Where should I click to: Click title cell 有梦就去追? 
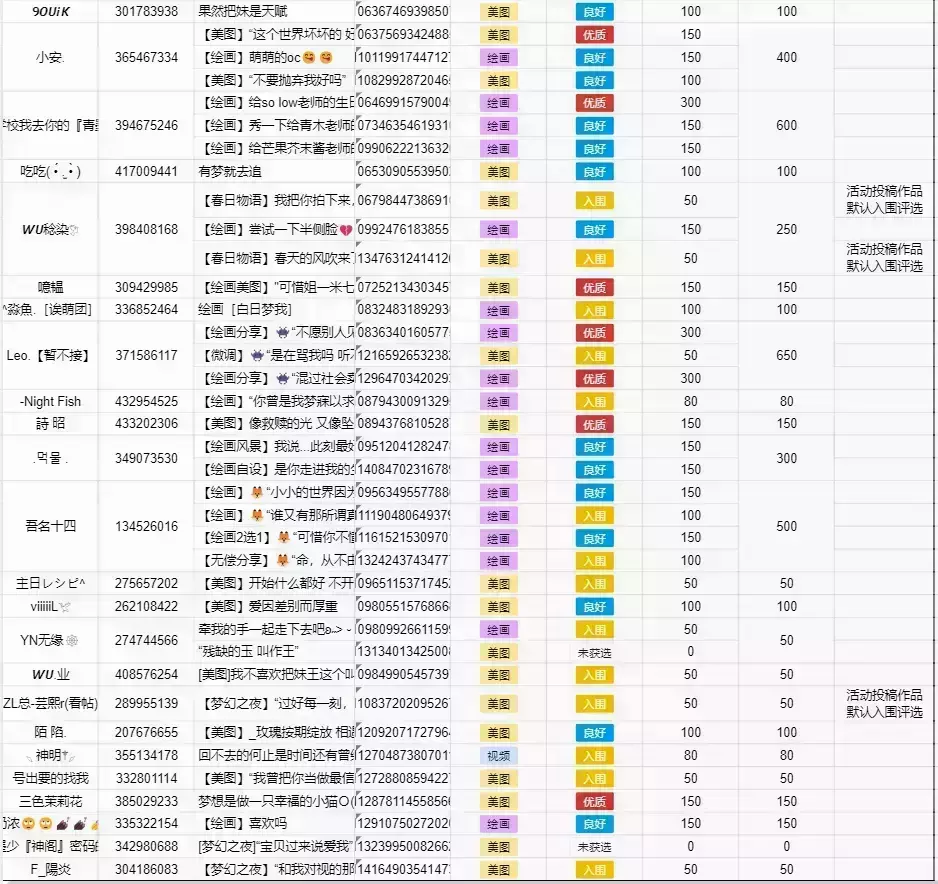click(x=230, y=172)
